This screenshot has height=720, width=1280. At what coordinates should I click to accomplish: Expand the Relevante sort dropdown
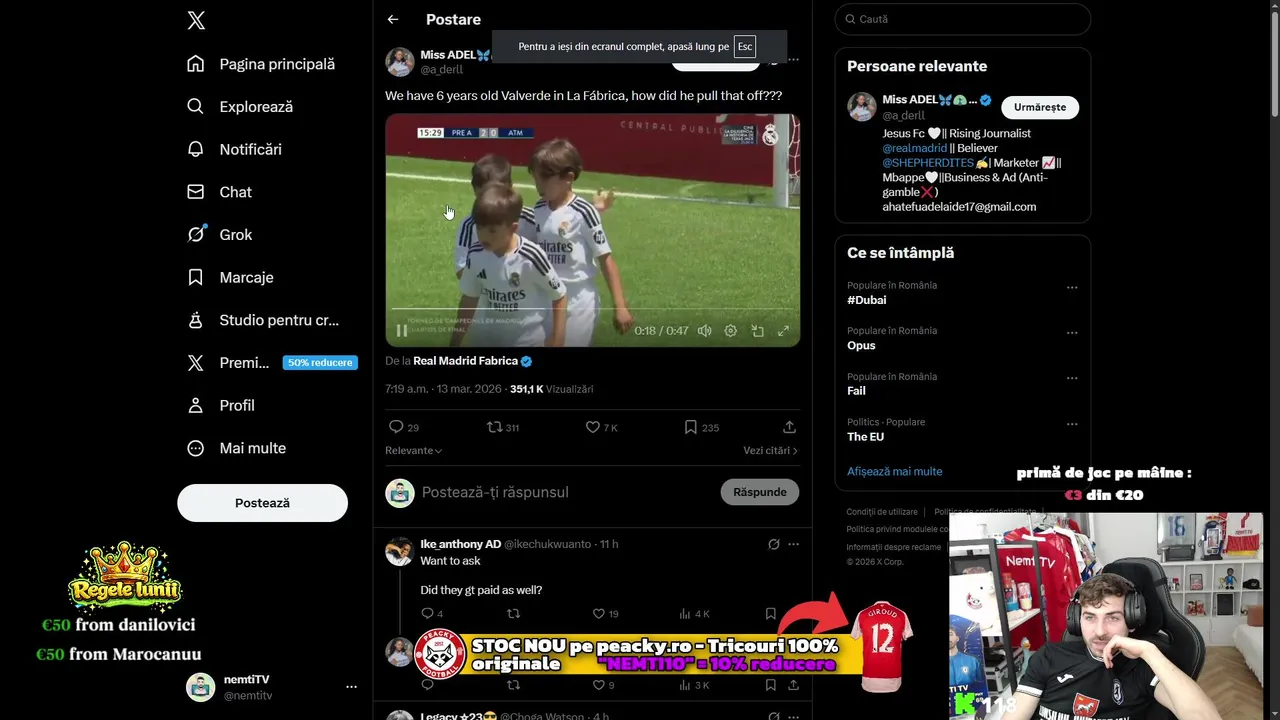point(413,451)
